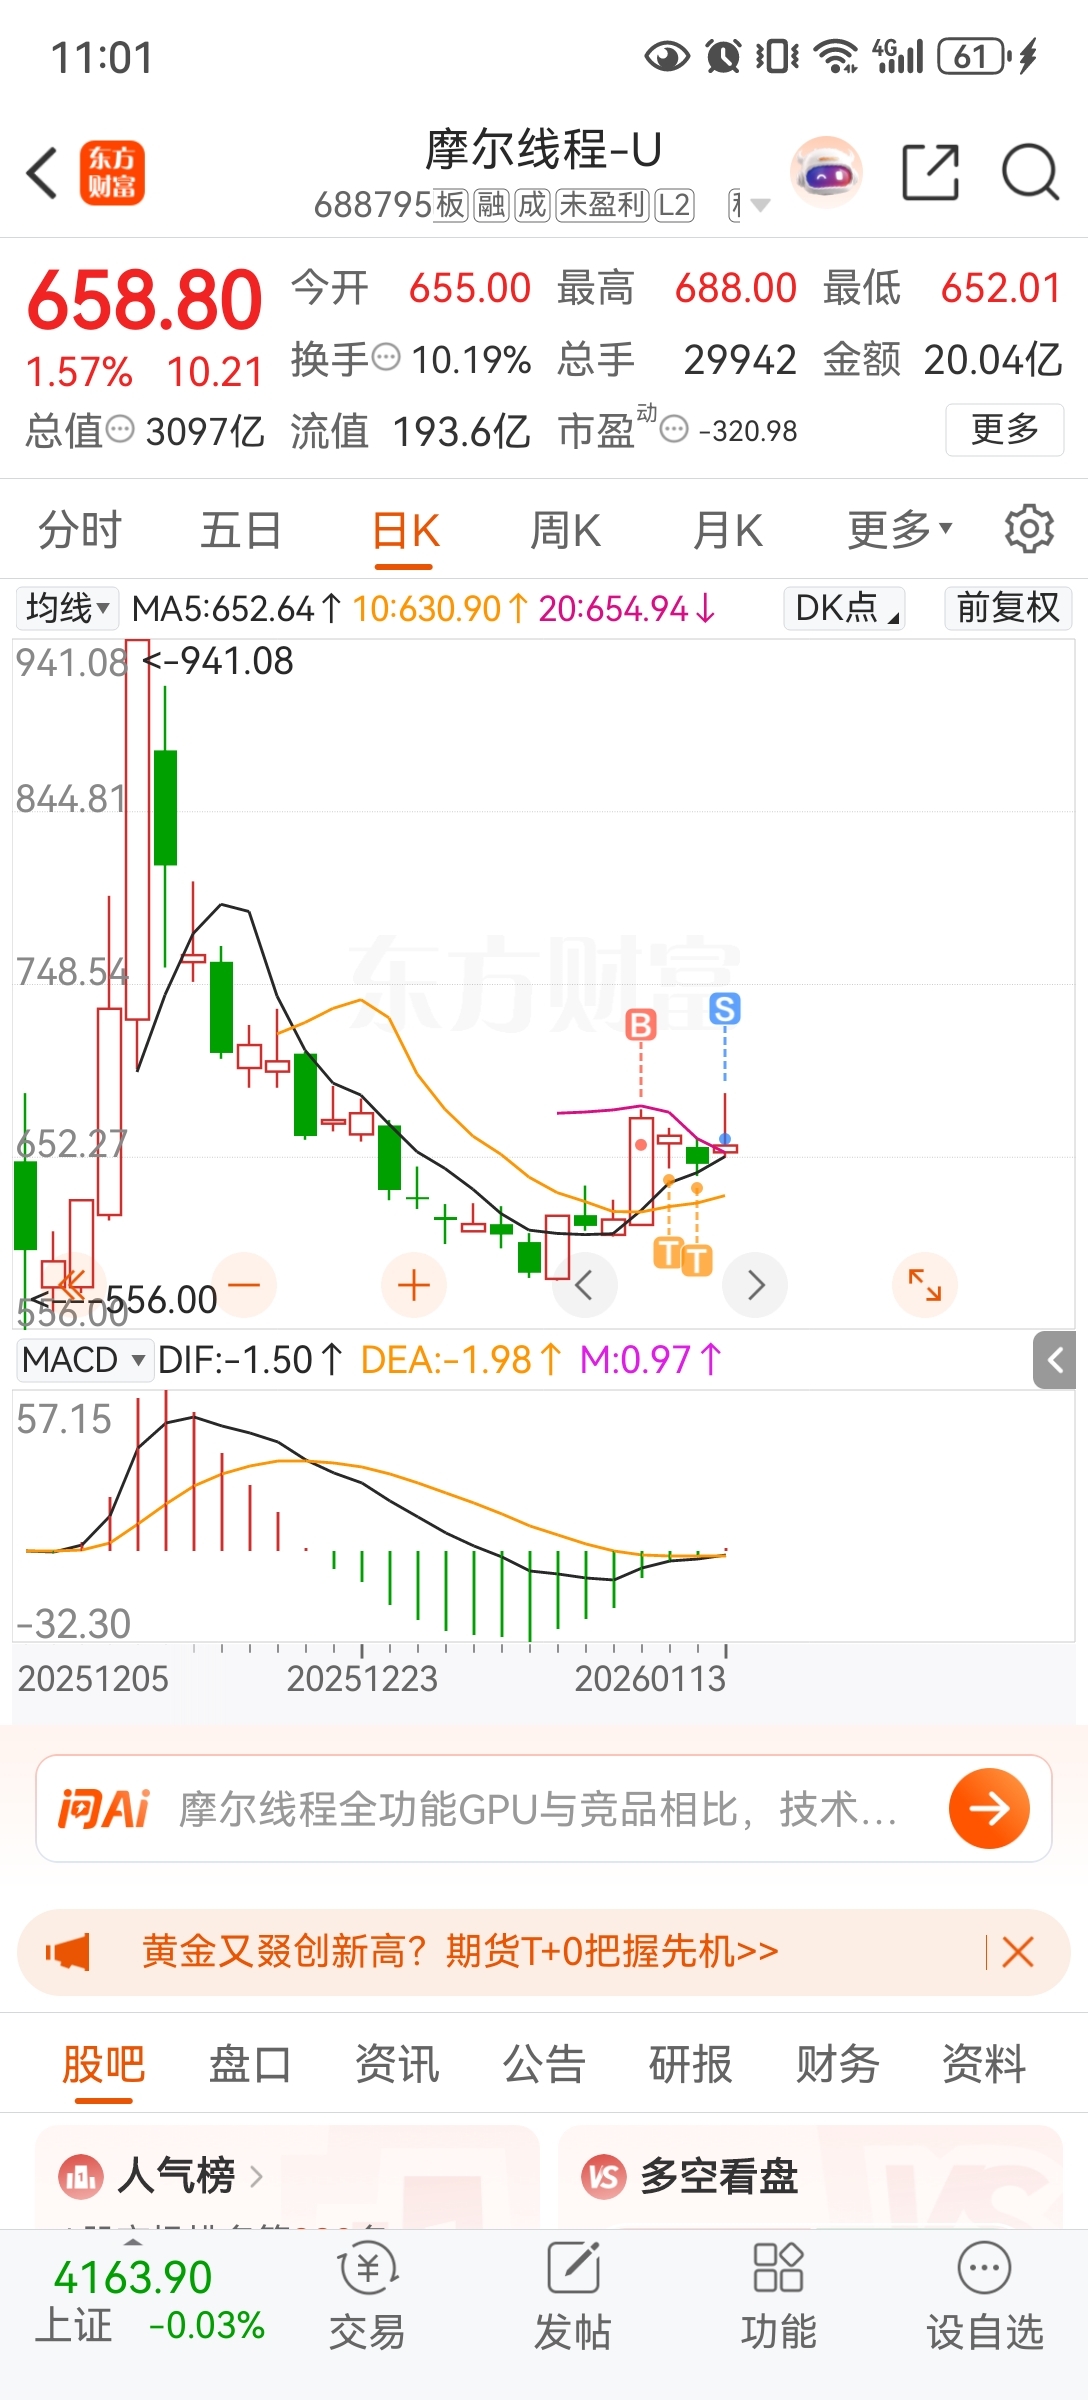Select the 资料 tab
This screenshot has width=1088, height=2400.
coord(985,2064)
